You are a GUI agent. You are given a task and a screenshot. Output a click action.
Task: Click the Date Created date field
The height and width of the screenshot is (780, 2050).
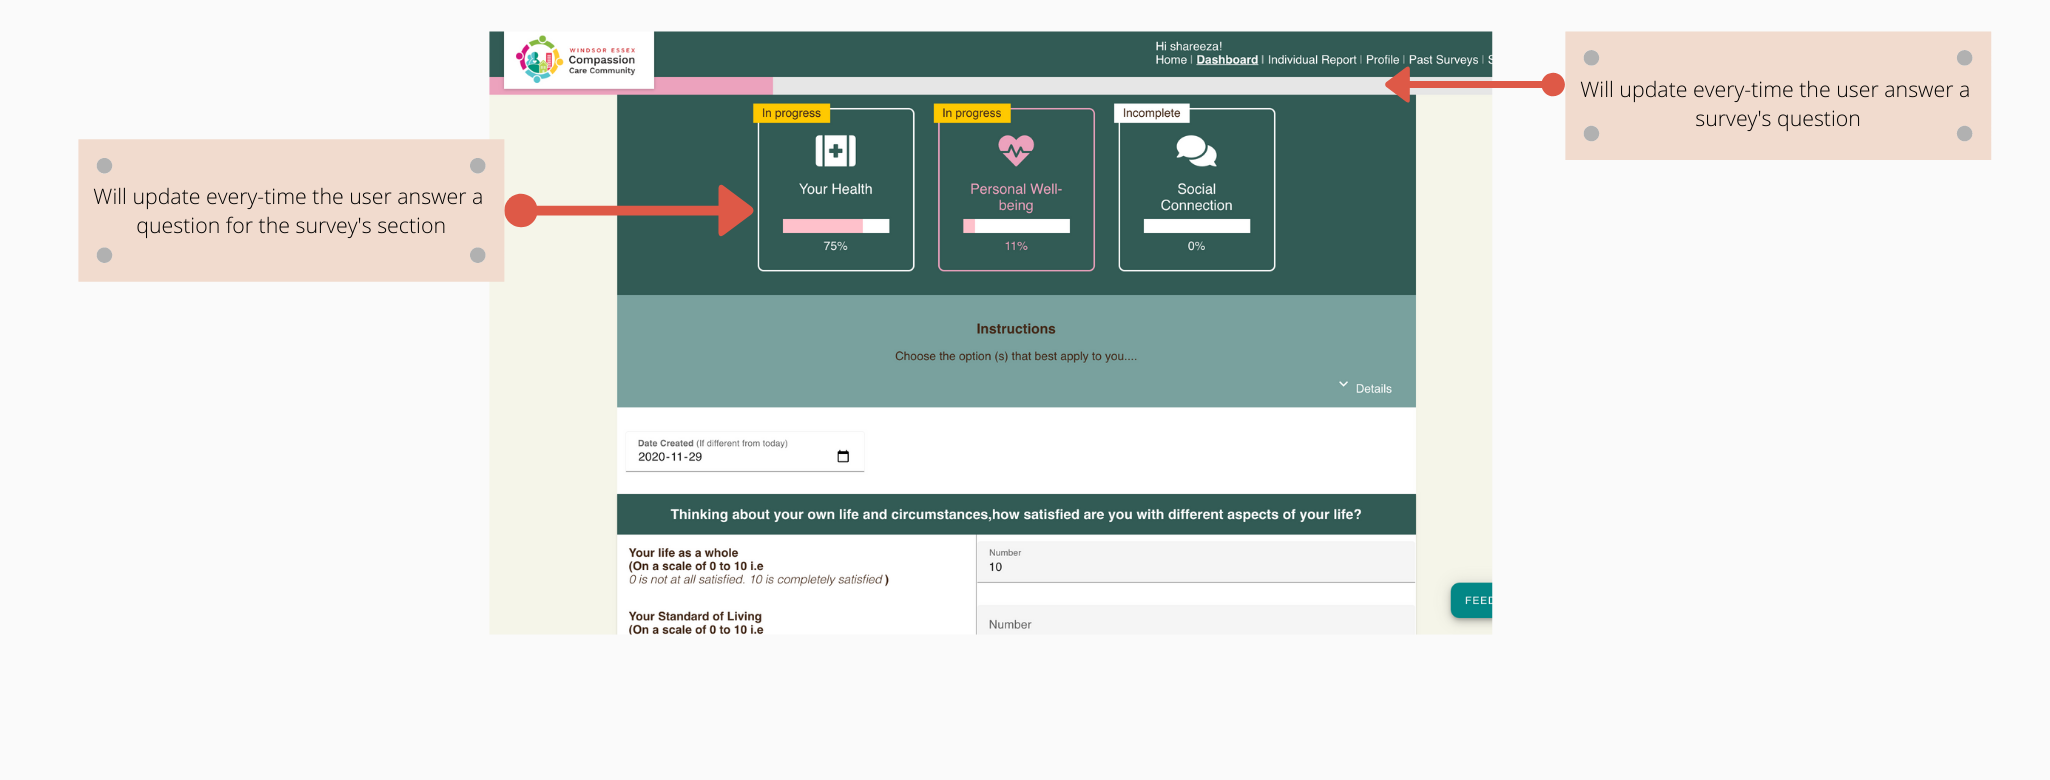tap(730, 457)
